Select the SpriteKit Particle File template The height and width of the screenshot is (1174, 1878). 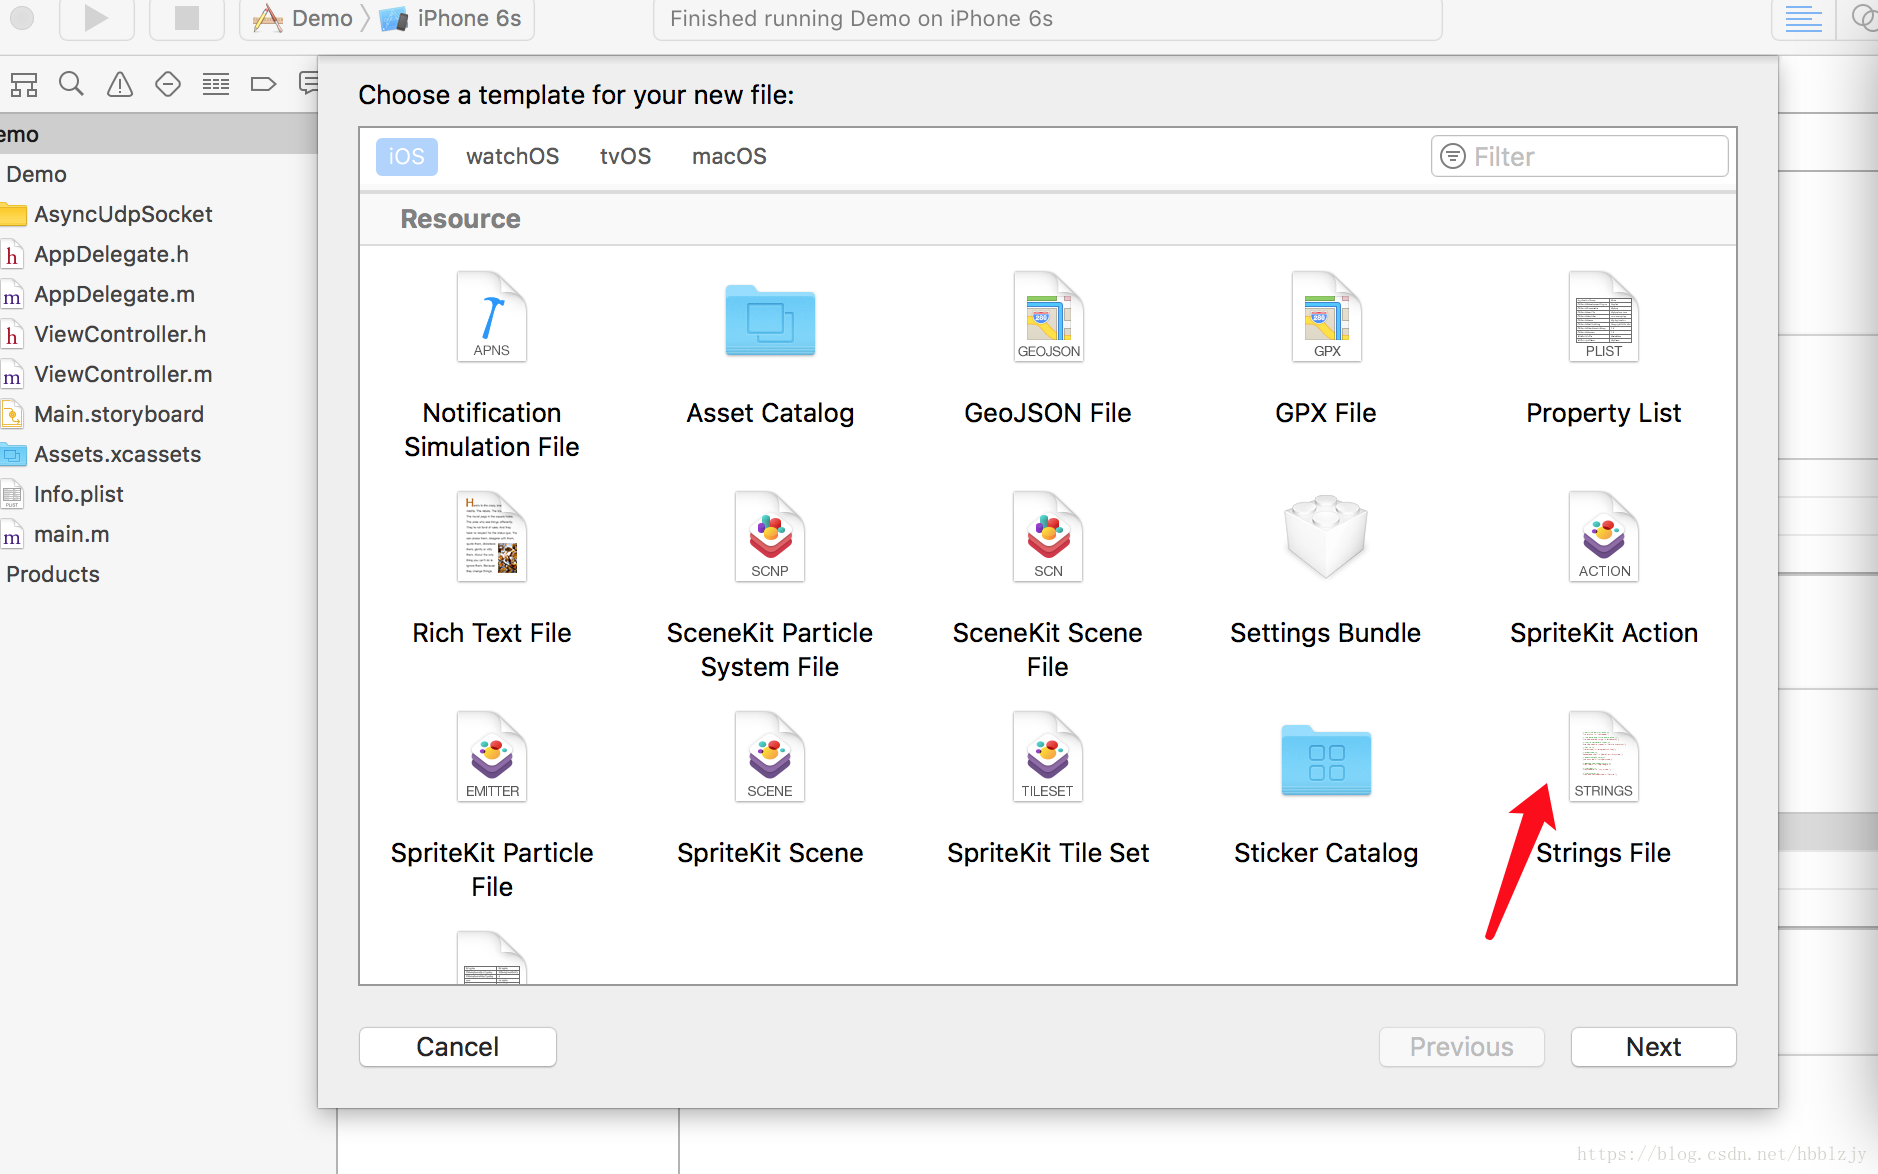pos(491,806)
